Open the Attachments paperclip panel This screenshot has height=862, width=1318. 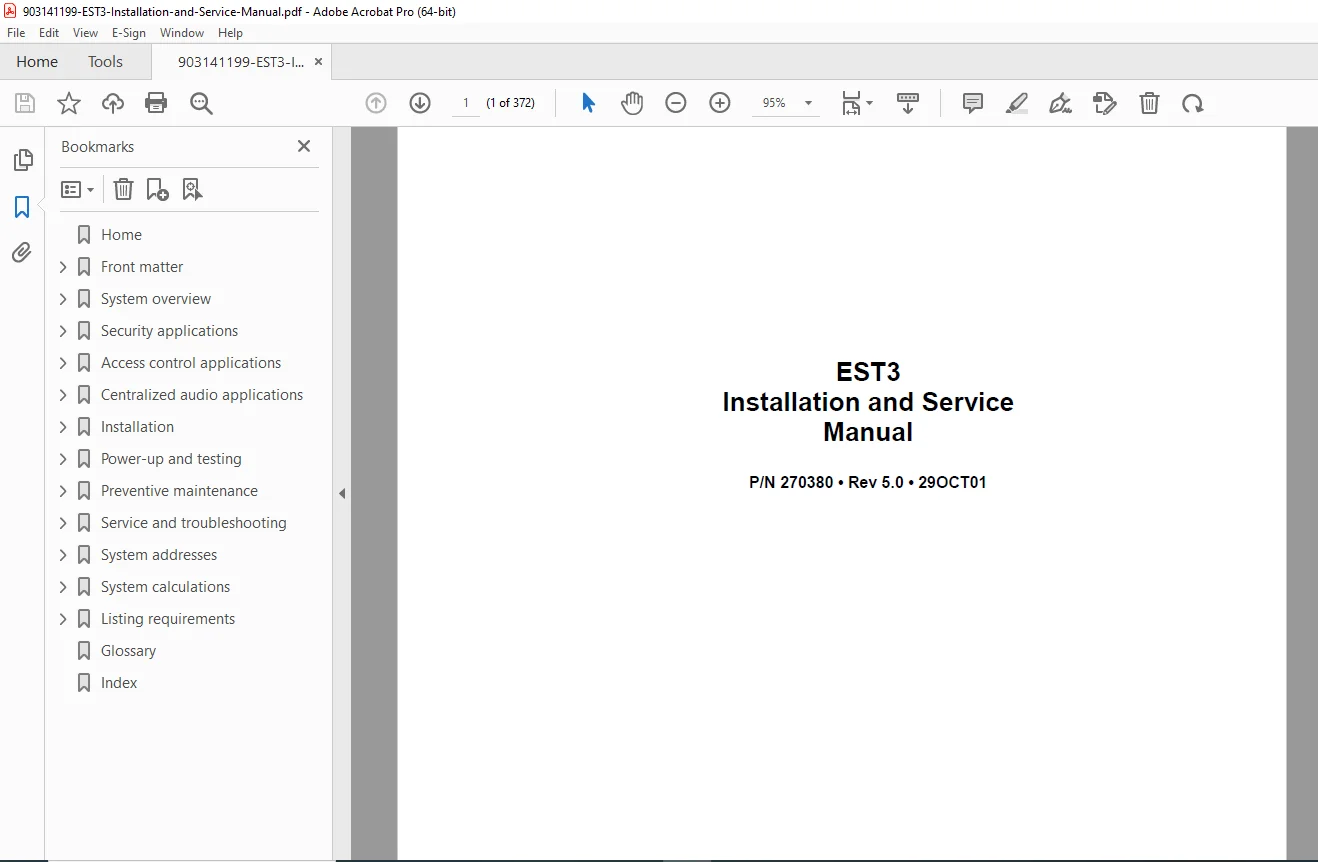coord(22,252)
